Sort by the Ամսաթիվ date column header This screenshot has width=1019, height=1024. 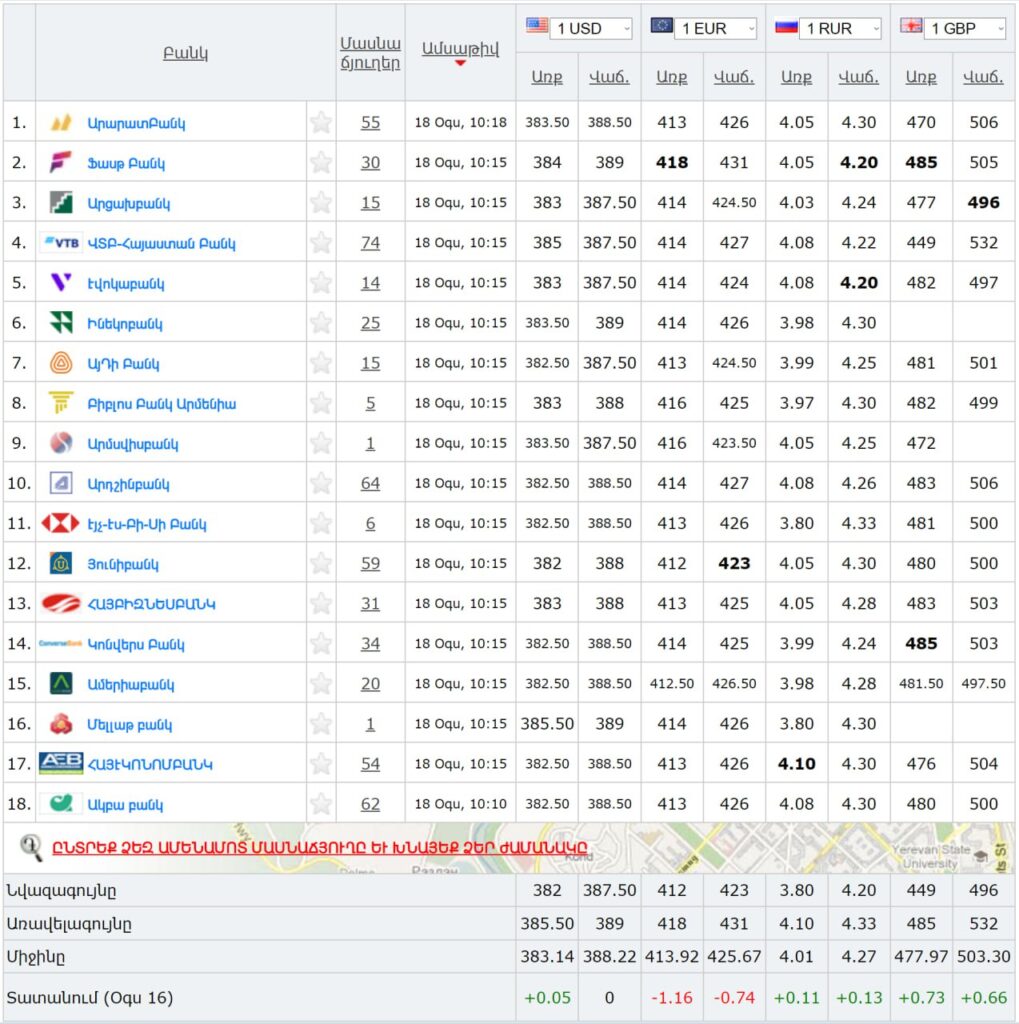(x=460, y=49)
